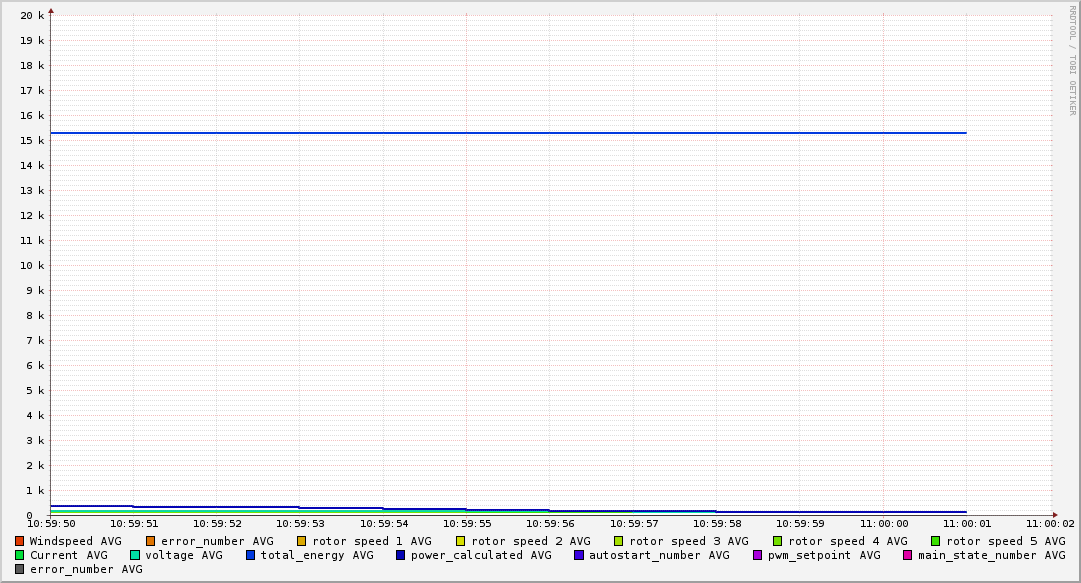
Task: Select the rotor speed 2 AVG yellow swatch
Action: (461, 541)
